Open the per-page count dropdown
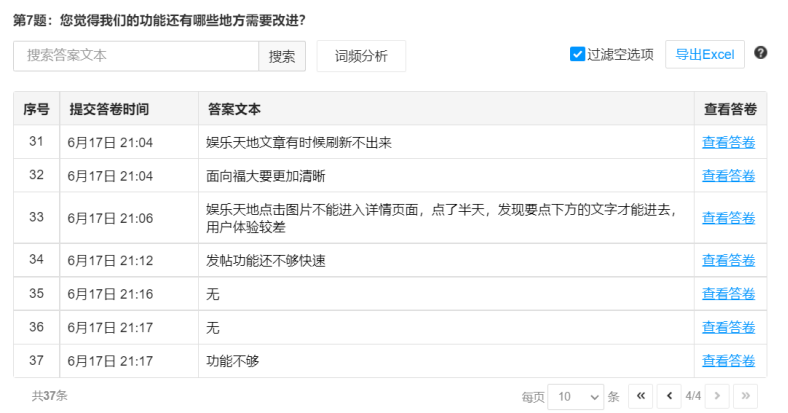Viewport: 788px width, 413px height. pos(577,396)
